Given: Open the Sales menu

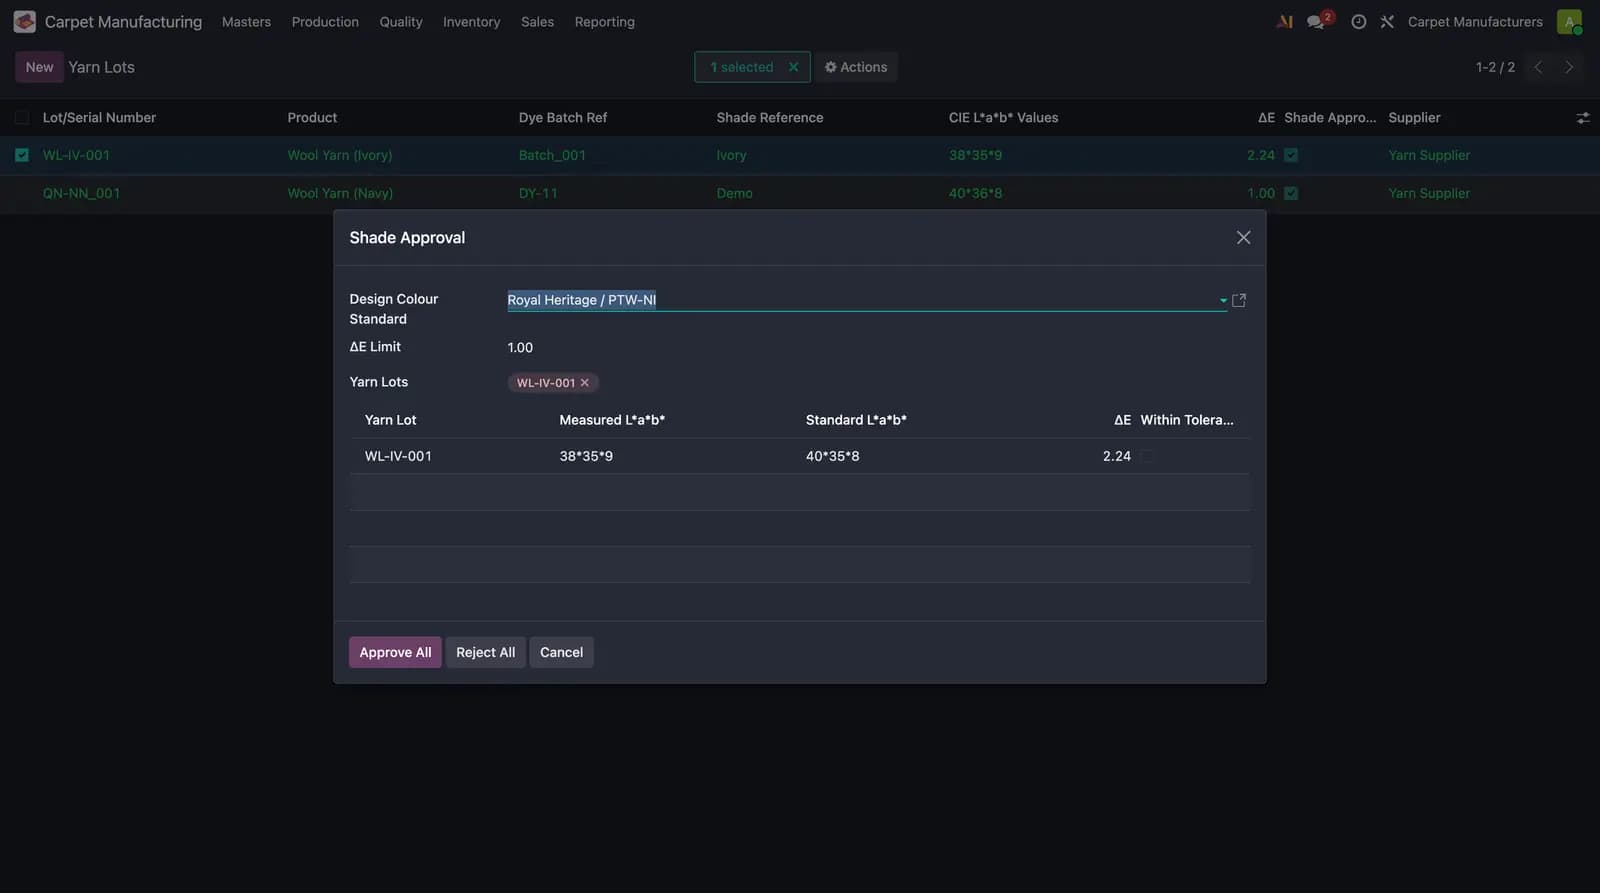Looking at the screenshot, I should click(537, 21).
